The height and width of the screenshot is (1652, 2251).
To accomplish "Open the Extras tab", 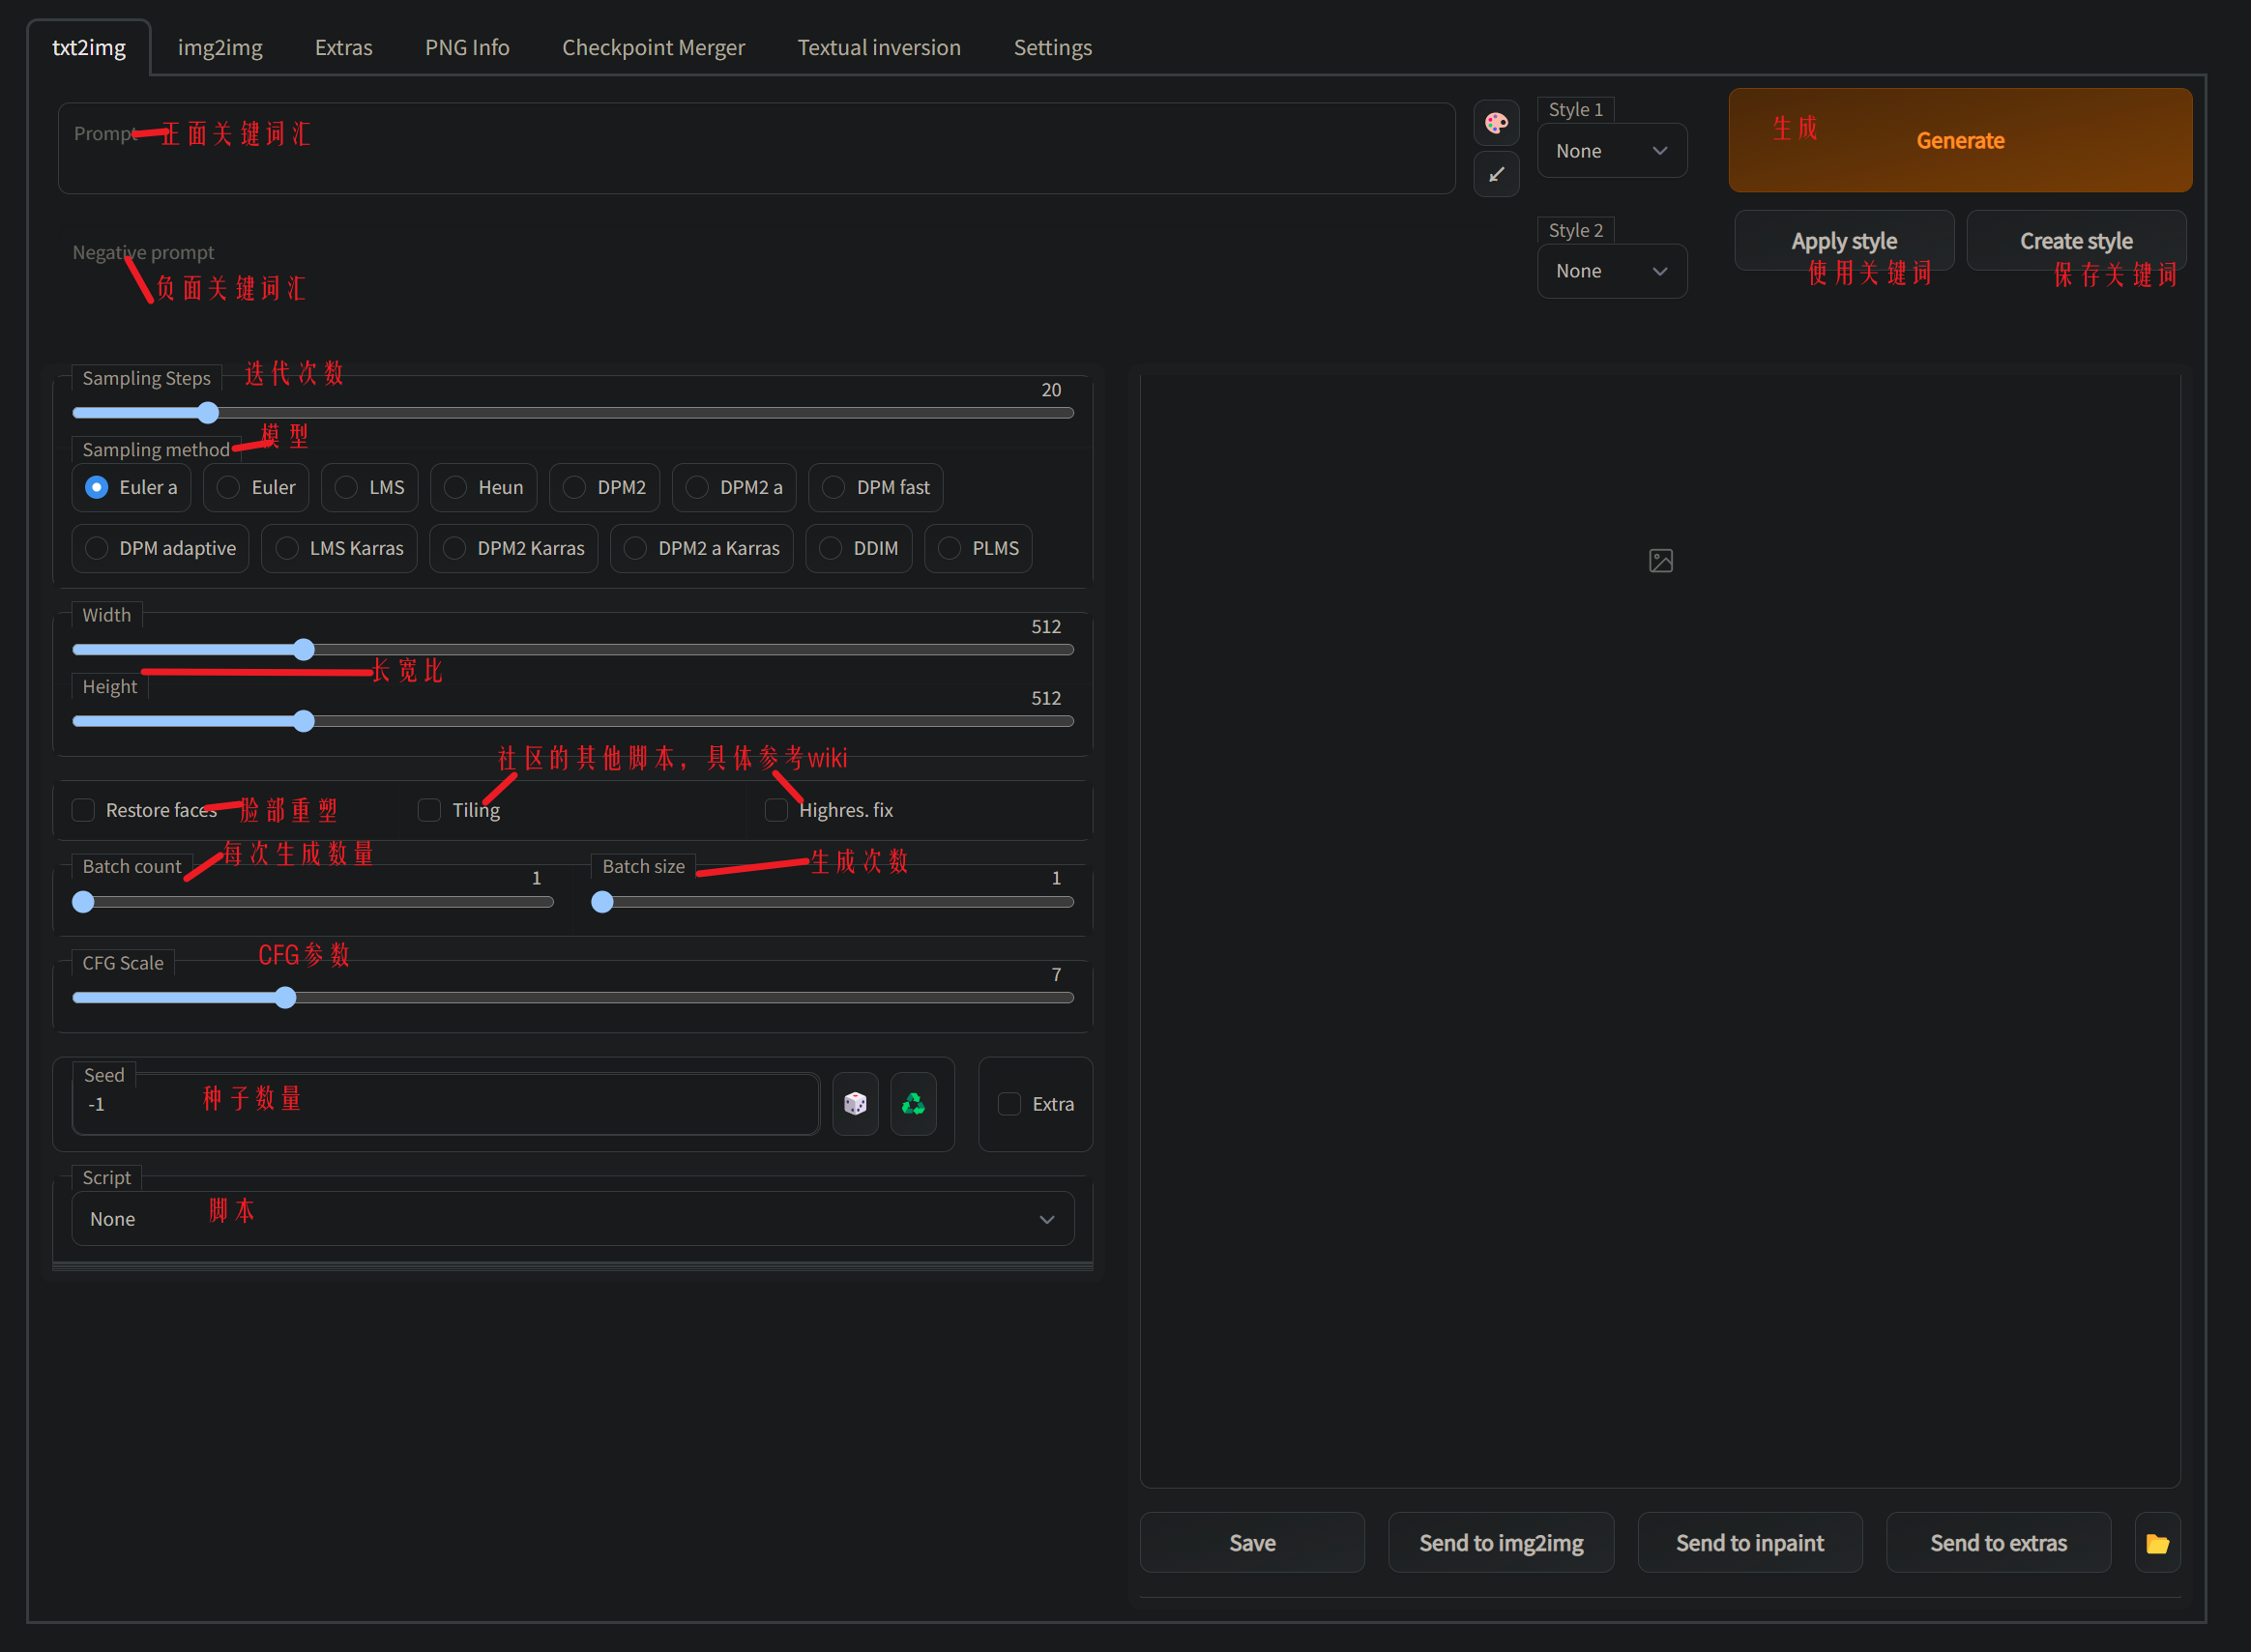I will click(343, 47).
